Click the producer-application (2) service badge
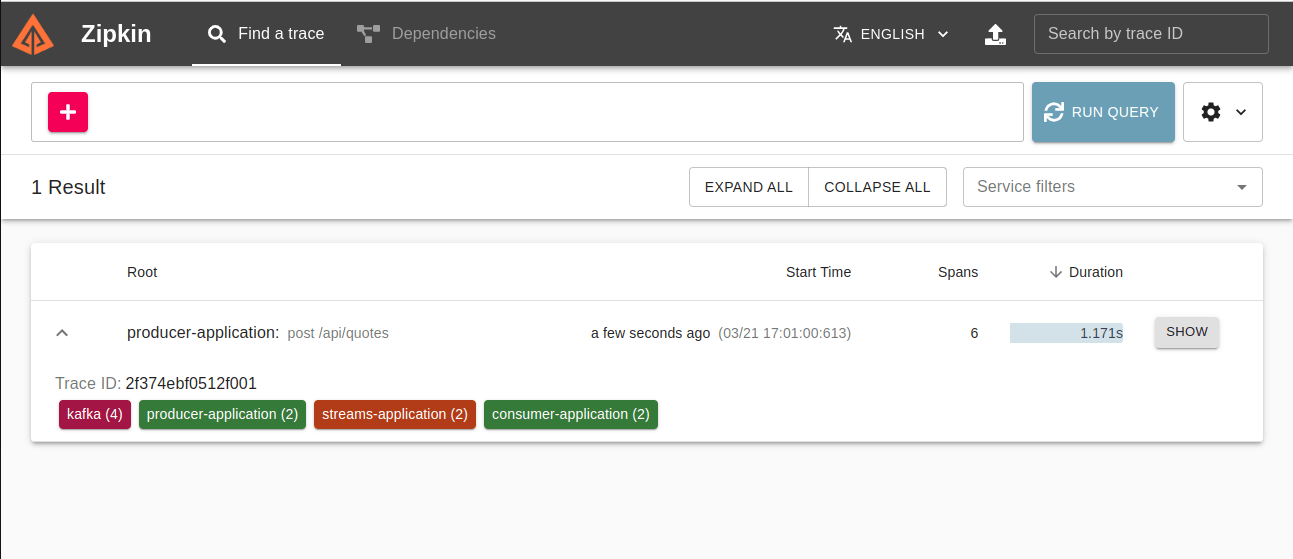Image resolution: width=1293 pixels, height=559 pixels. click(x=223, y=414)
